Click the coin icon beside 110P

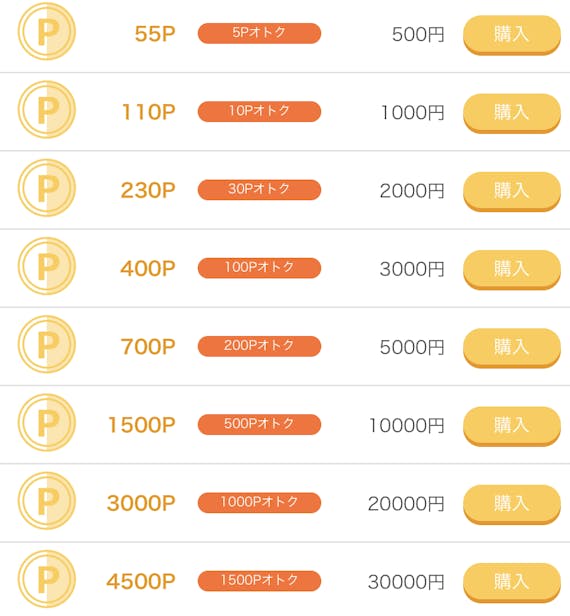tap(47, 110)
